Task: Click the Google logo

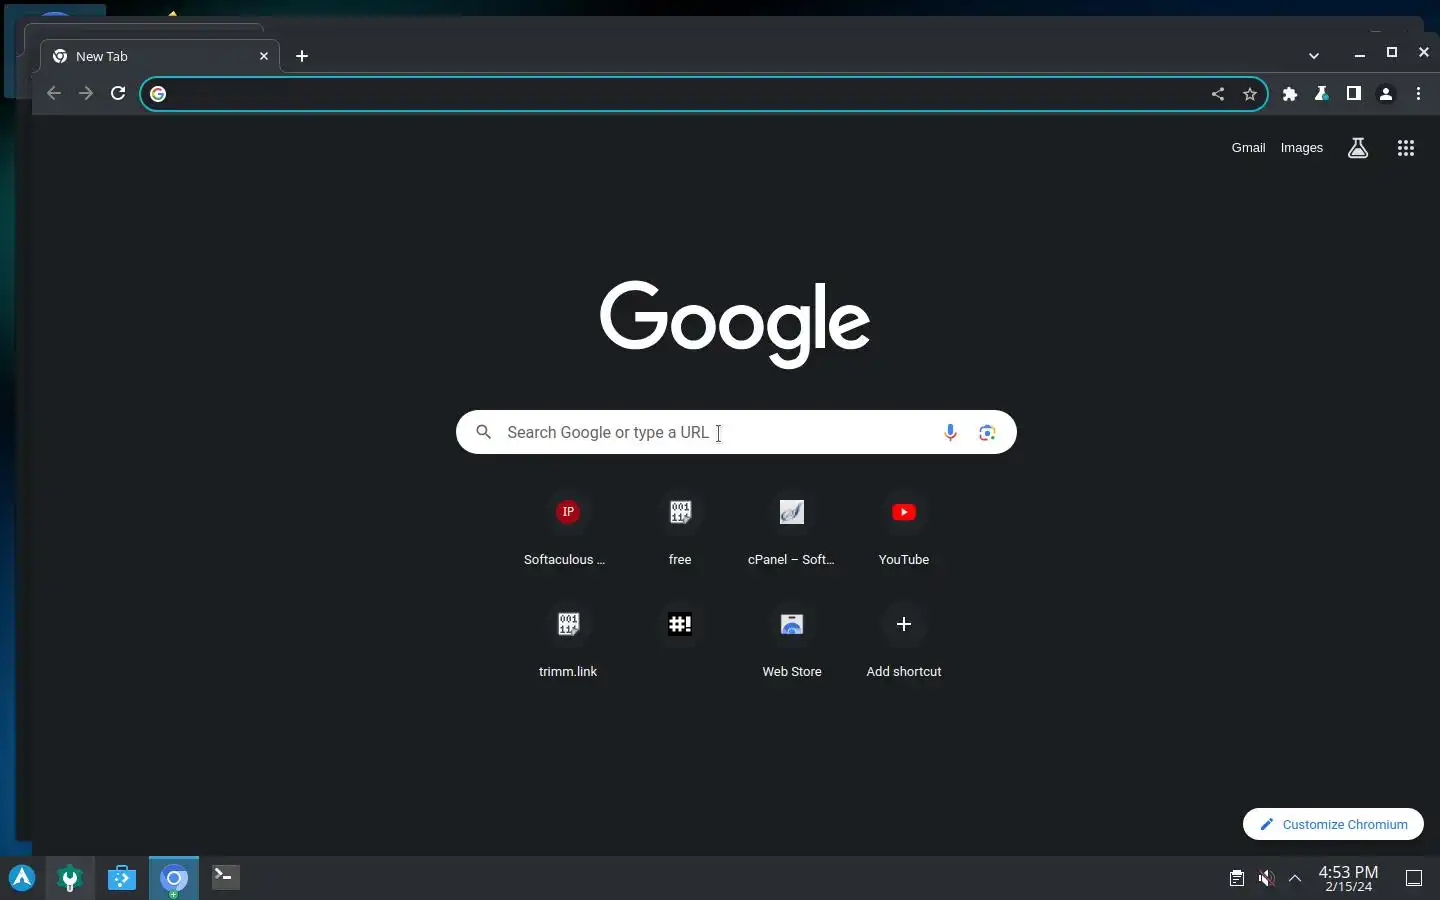Action: (x=736, y=324)
